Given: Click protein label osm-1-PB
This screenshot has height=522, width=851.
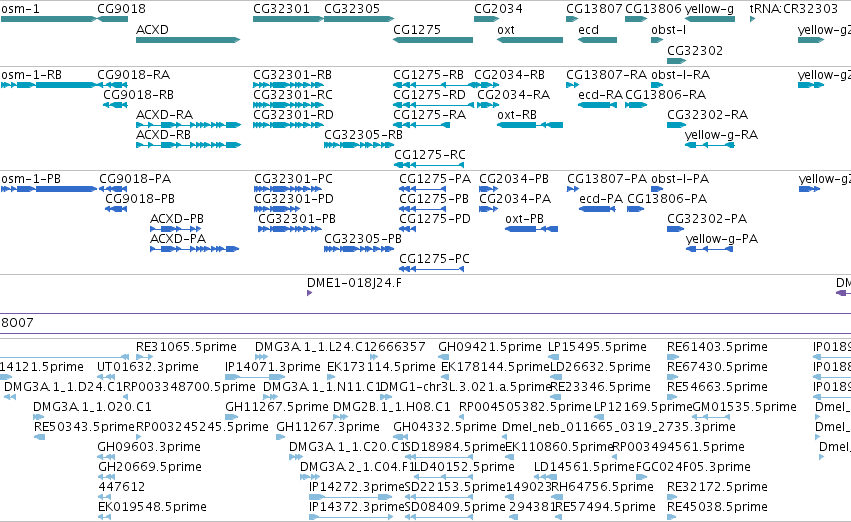Looking at the screenshot, I should (31, 179).
